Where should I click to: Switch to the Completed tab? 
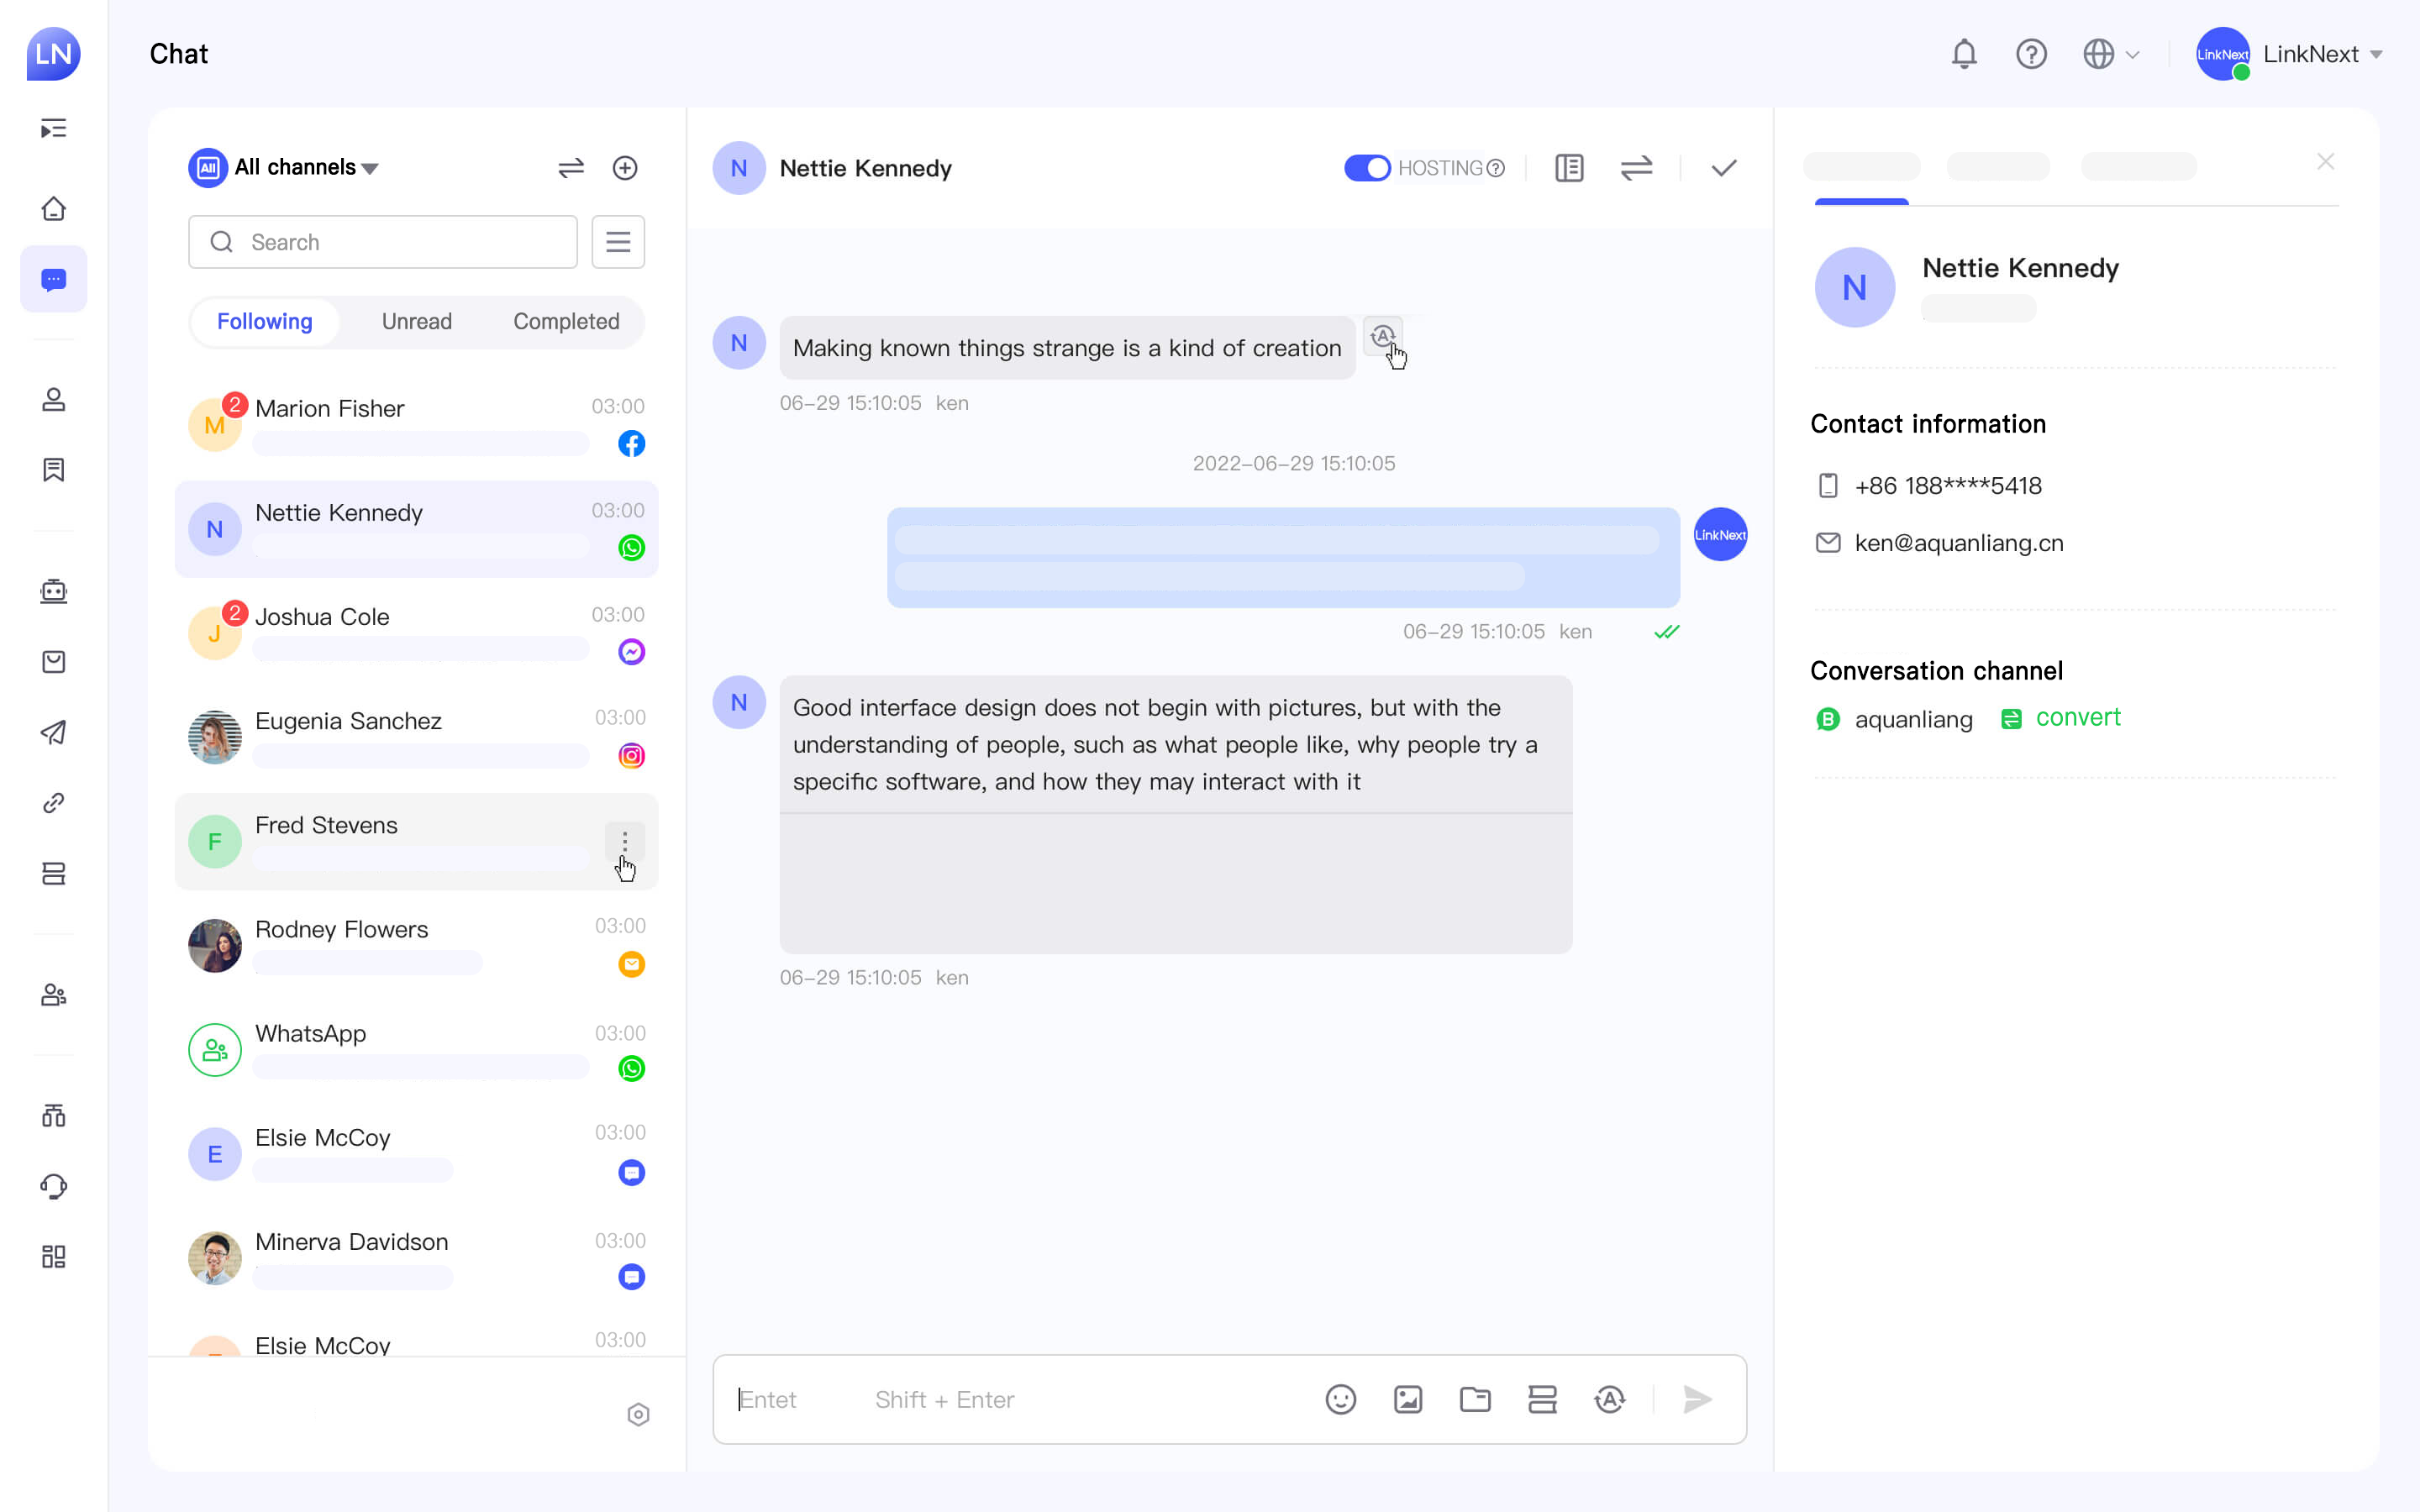click(x=566, y=321)
